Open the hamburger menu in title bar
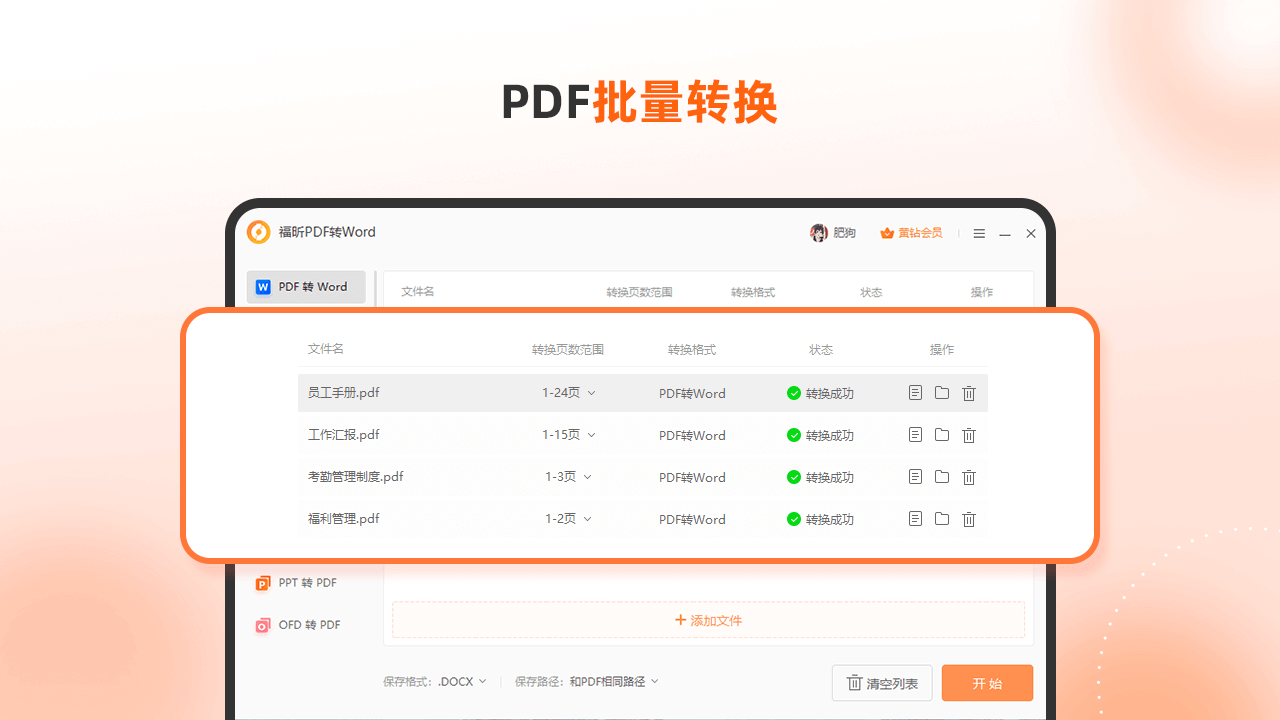The height and width of the screenshot is (720, 1280). [979, 234]
